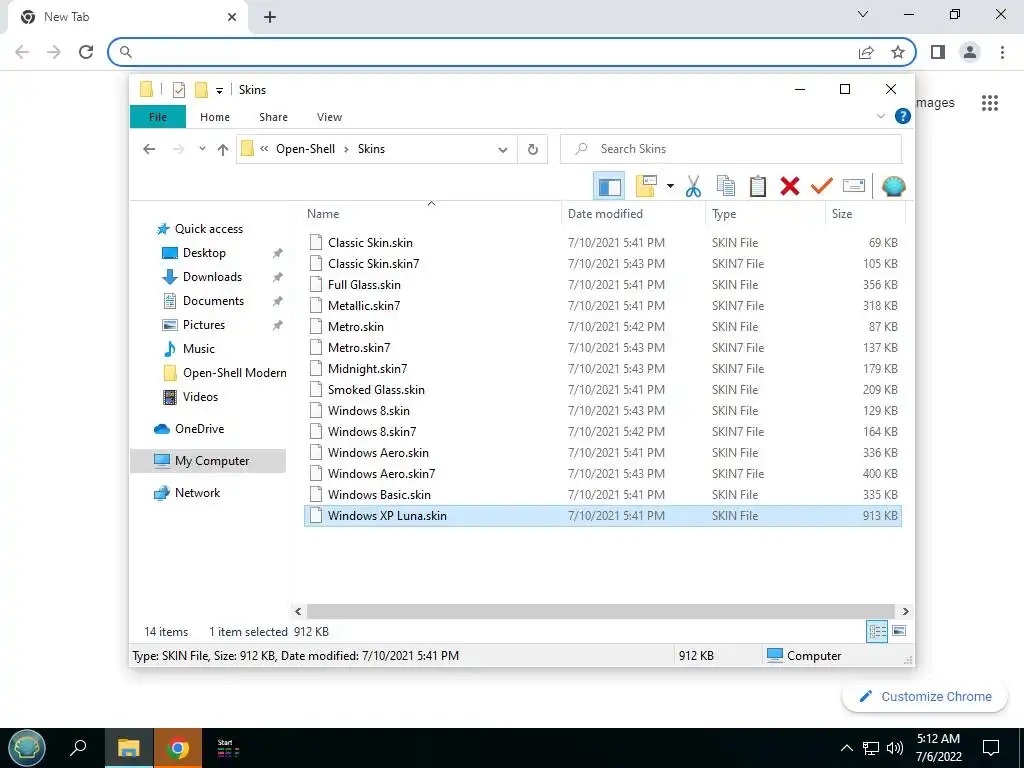
Task: Click quick access properties checkmark icon in title bar
Action: pos(178,89)
